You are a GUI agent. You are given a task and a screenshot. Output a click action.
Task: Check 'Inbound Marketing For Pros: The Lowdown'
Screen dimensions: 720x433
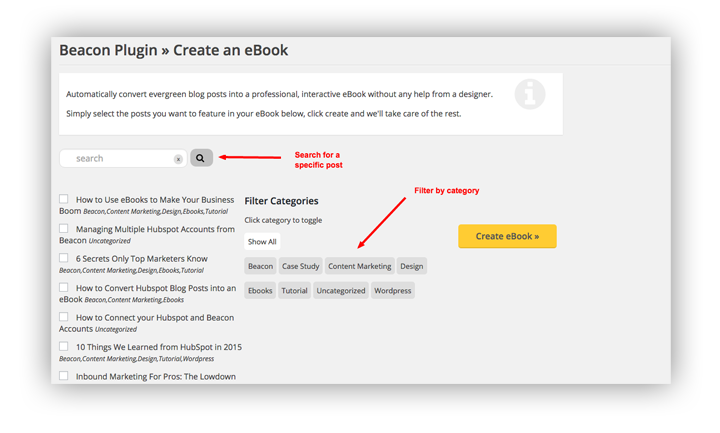(x=63, y=375)
